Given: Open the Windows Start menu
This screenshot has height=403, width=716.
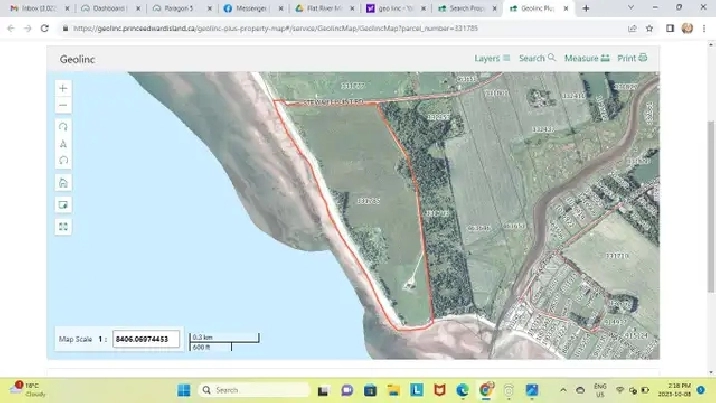Looking at the screenshot, I should coord(184,390).
